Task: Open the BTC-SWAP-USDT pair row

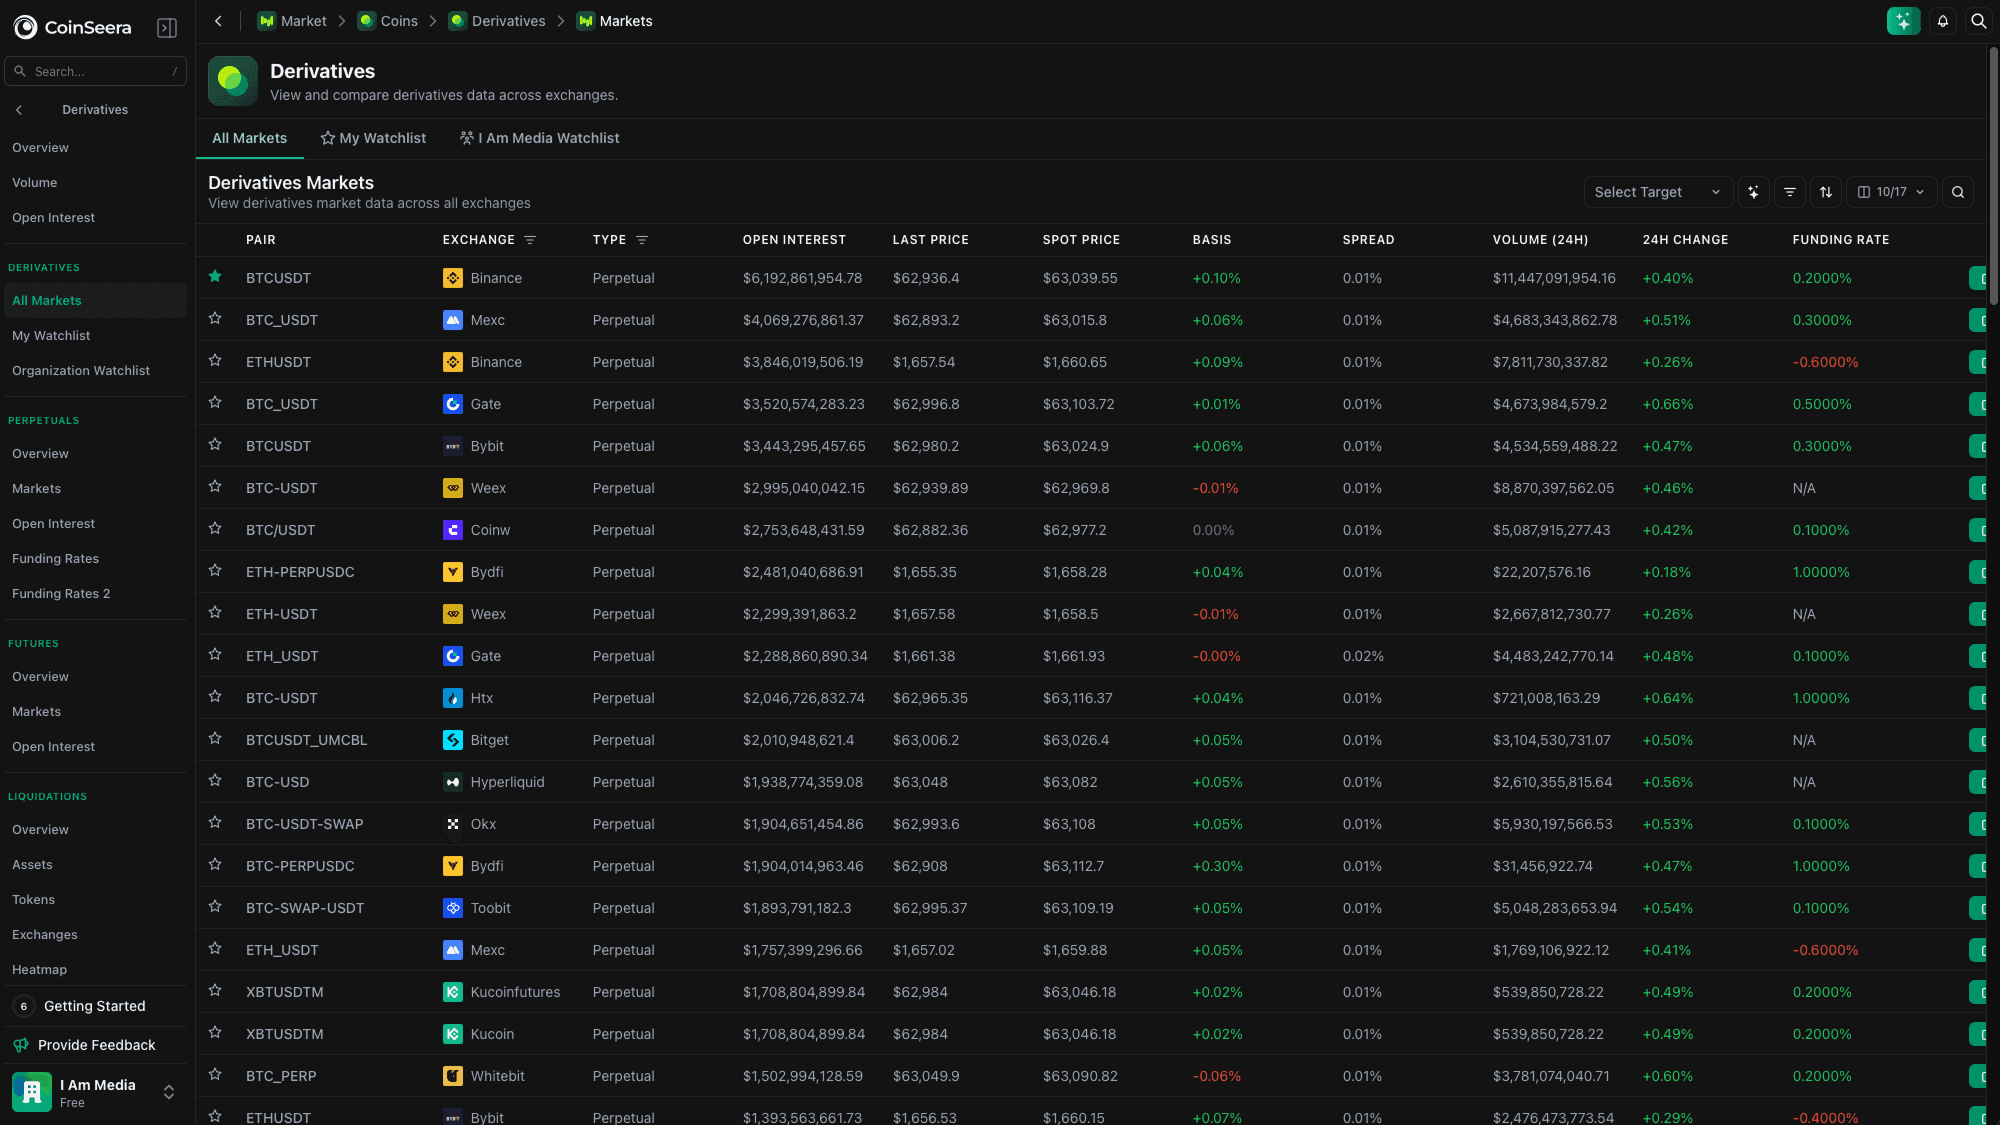Action: (1091, 908)
